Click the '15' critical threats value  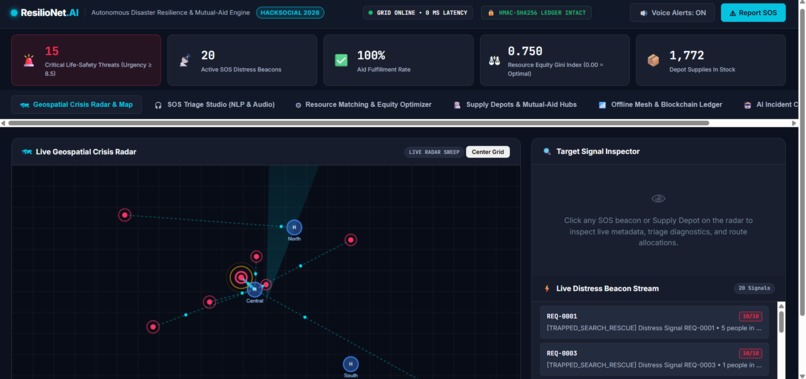pyautogui.click(x=51, y=51)
